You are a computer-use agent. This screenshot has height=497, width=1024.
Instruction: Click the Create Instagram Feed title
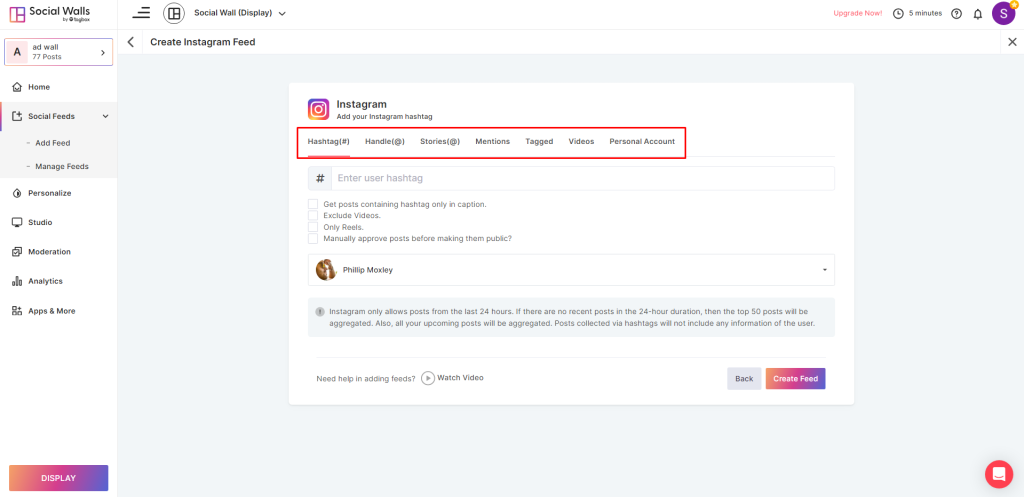tap(202, 42)
